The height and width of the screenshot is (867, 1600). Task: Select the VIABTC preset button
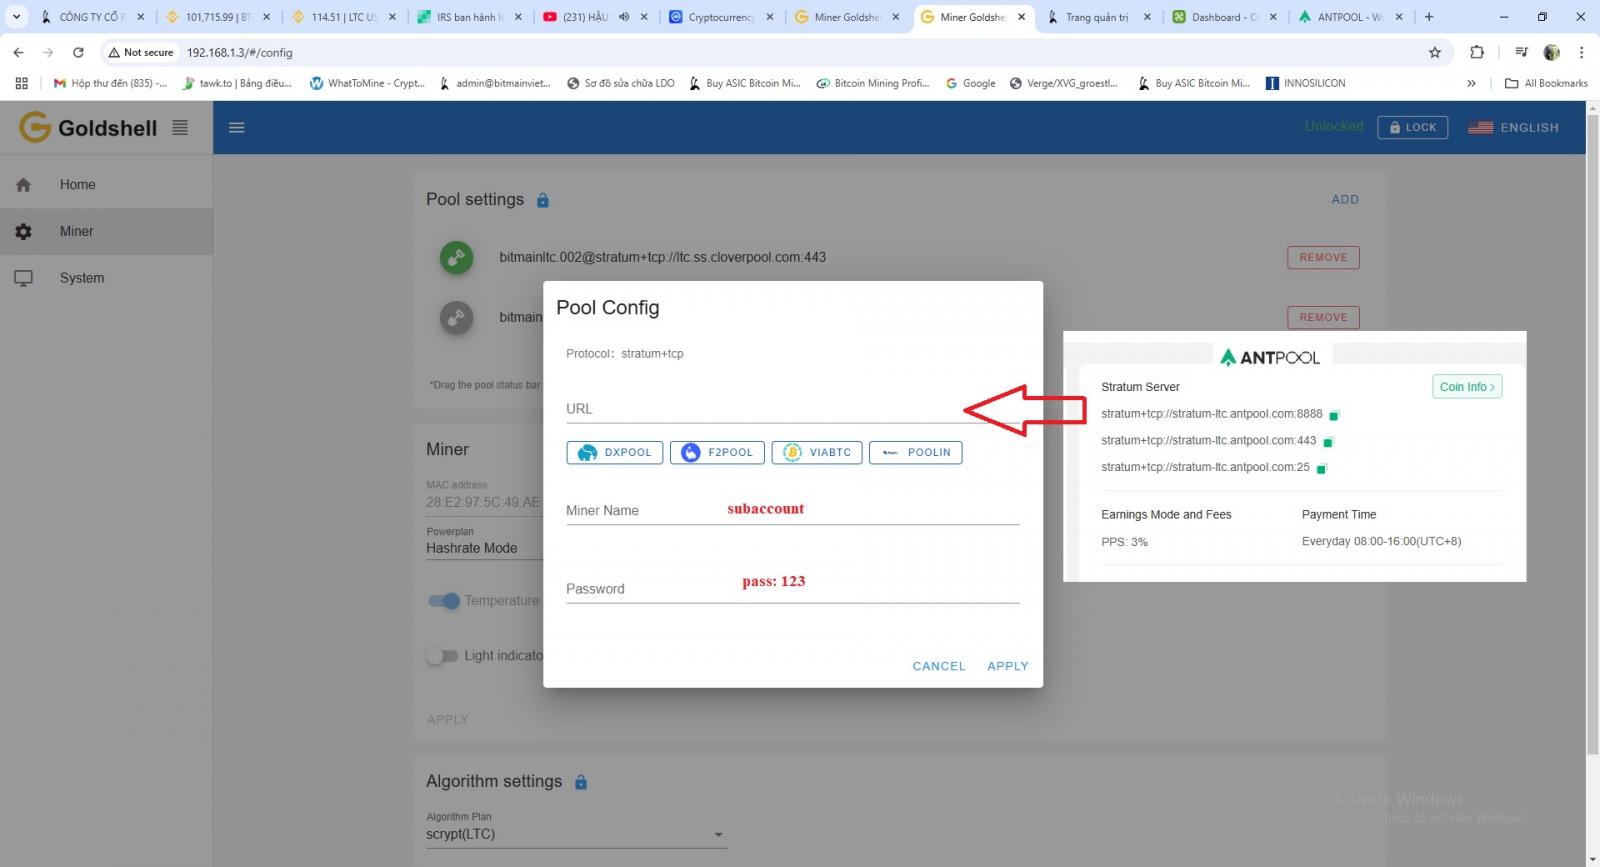[817, 453]
